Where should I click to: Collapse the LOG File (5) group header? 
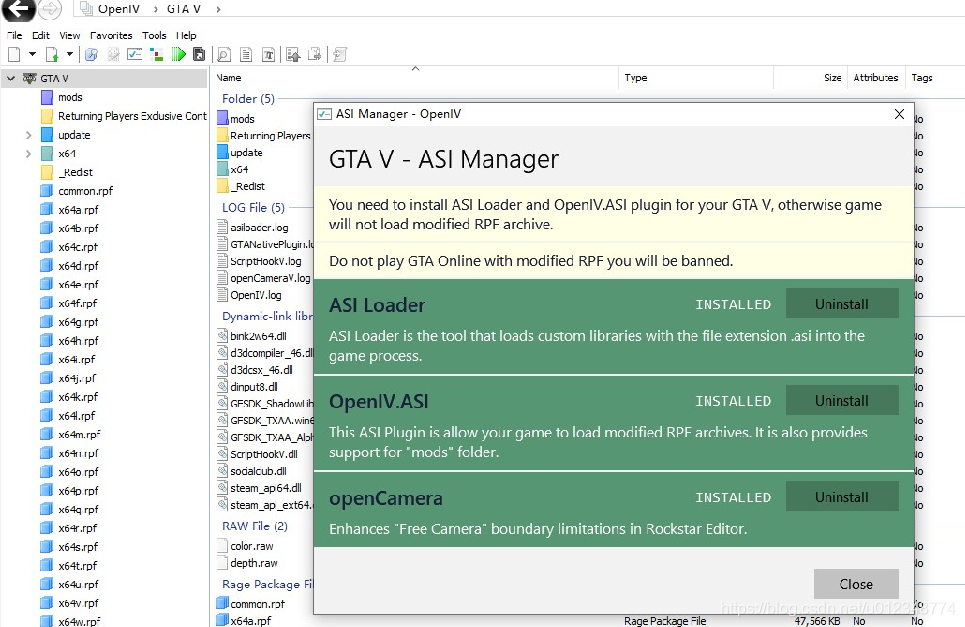click(253, 207)
